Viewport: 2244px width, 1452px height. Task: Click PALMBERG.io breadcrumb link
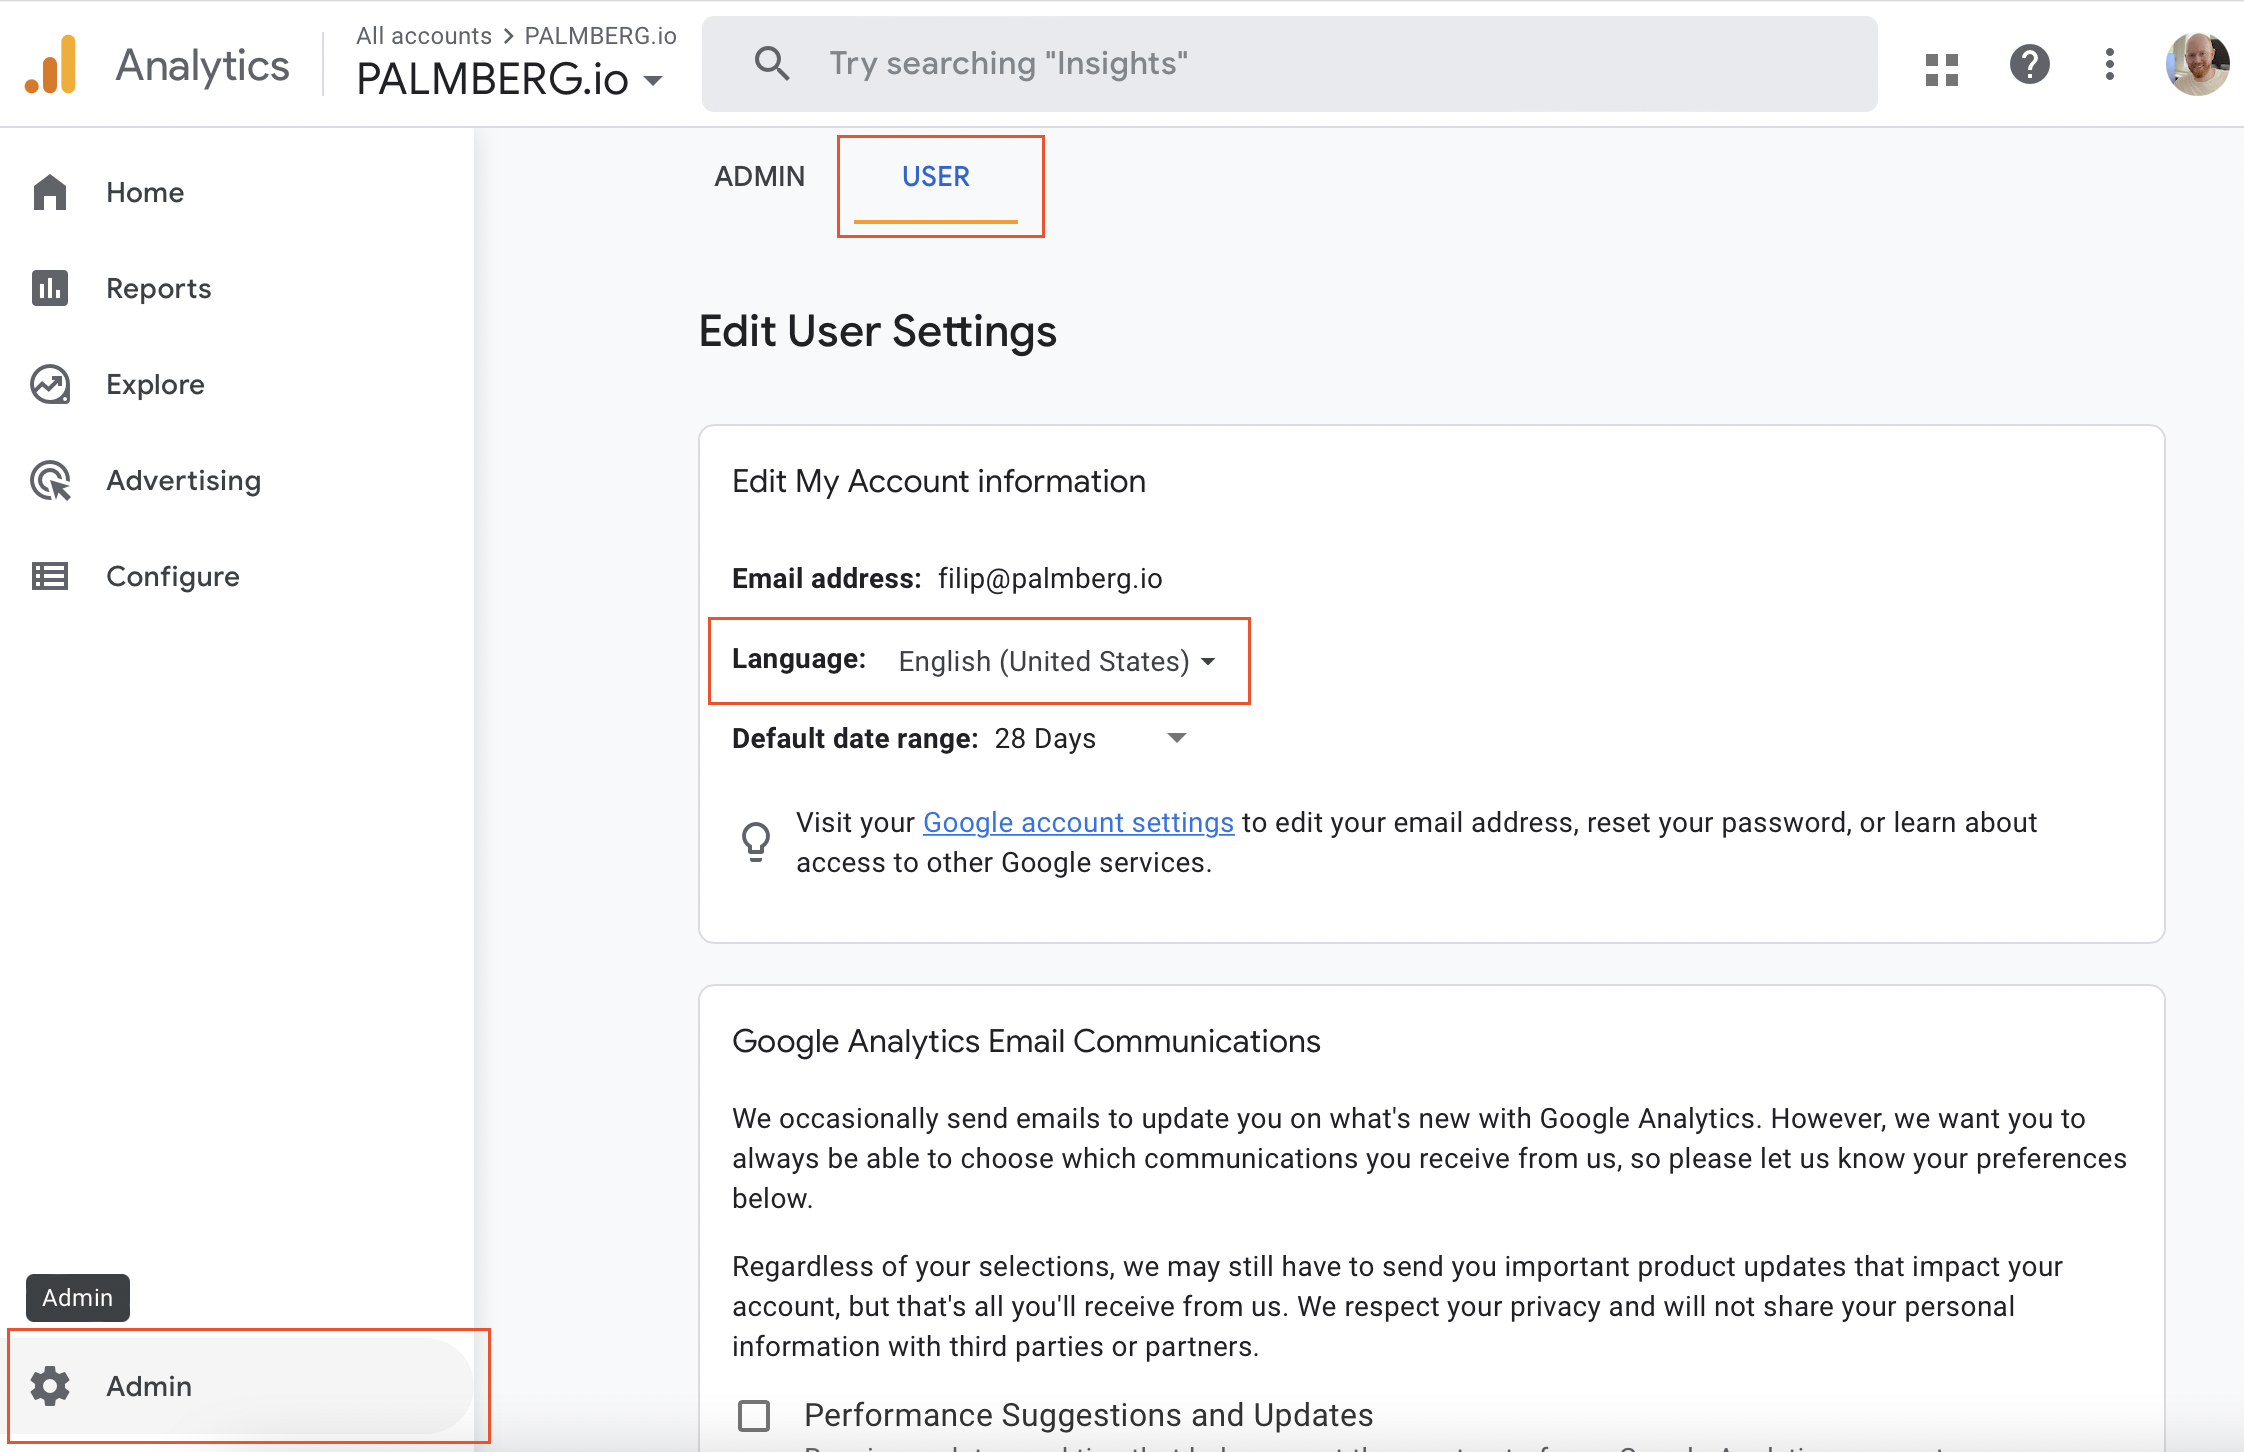click(600, 36)
